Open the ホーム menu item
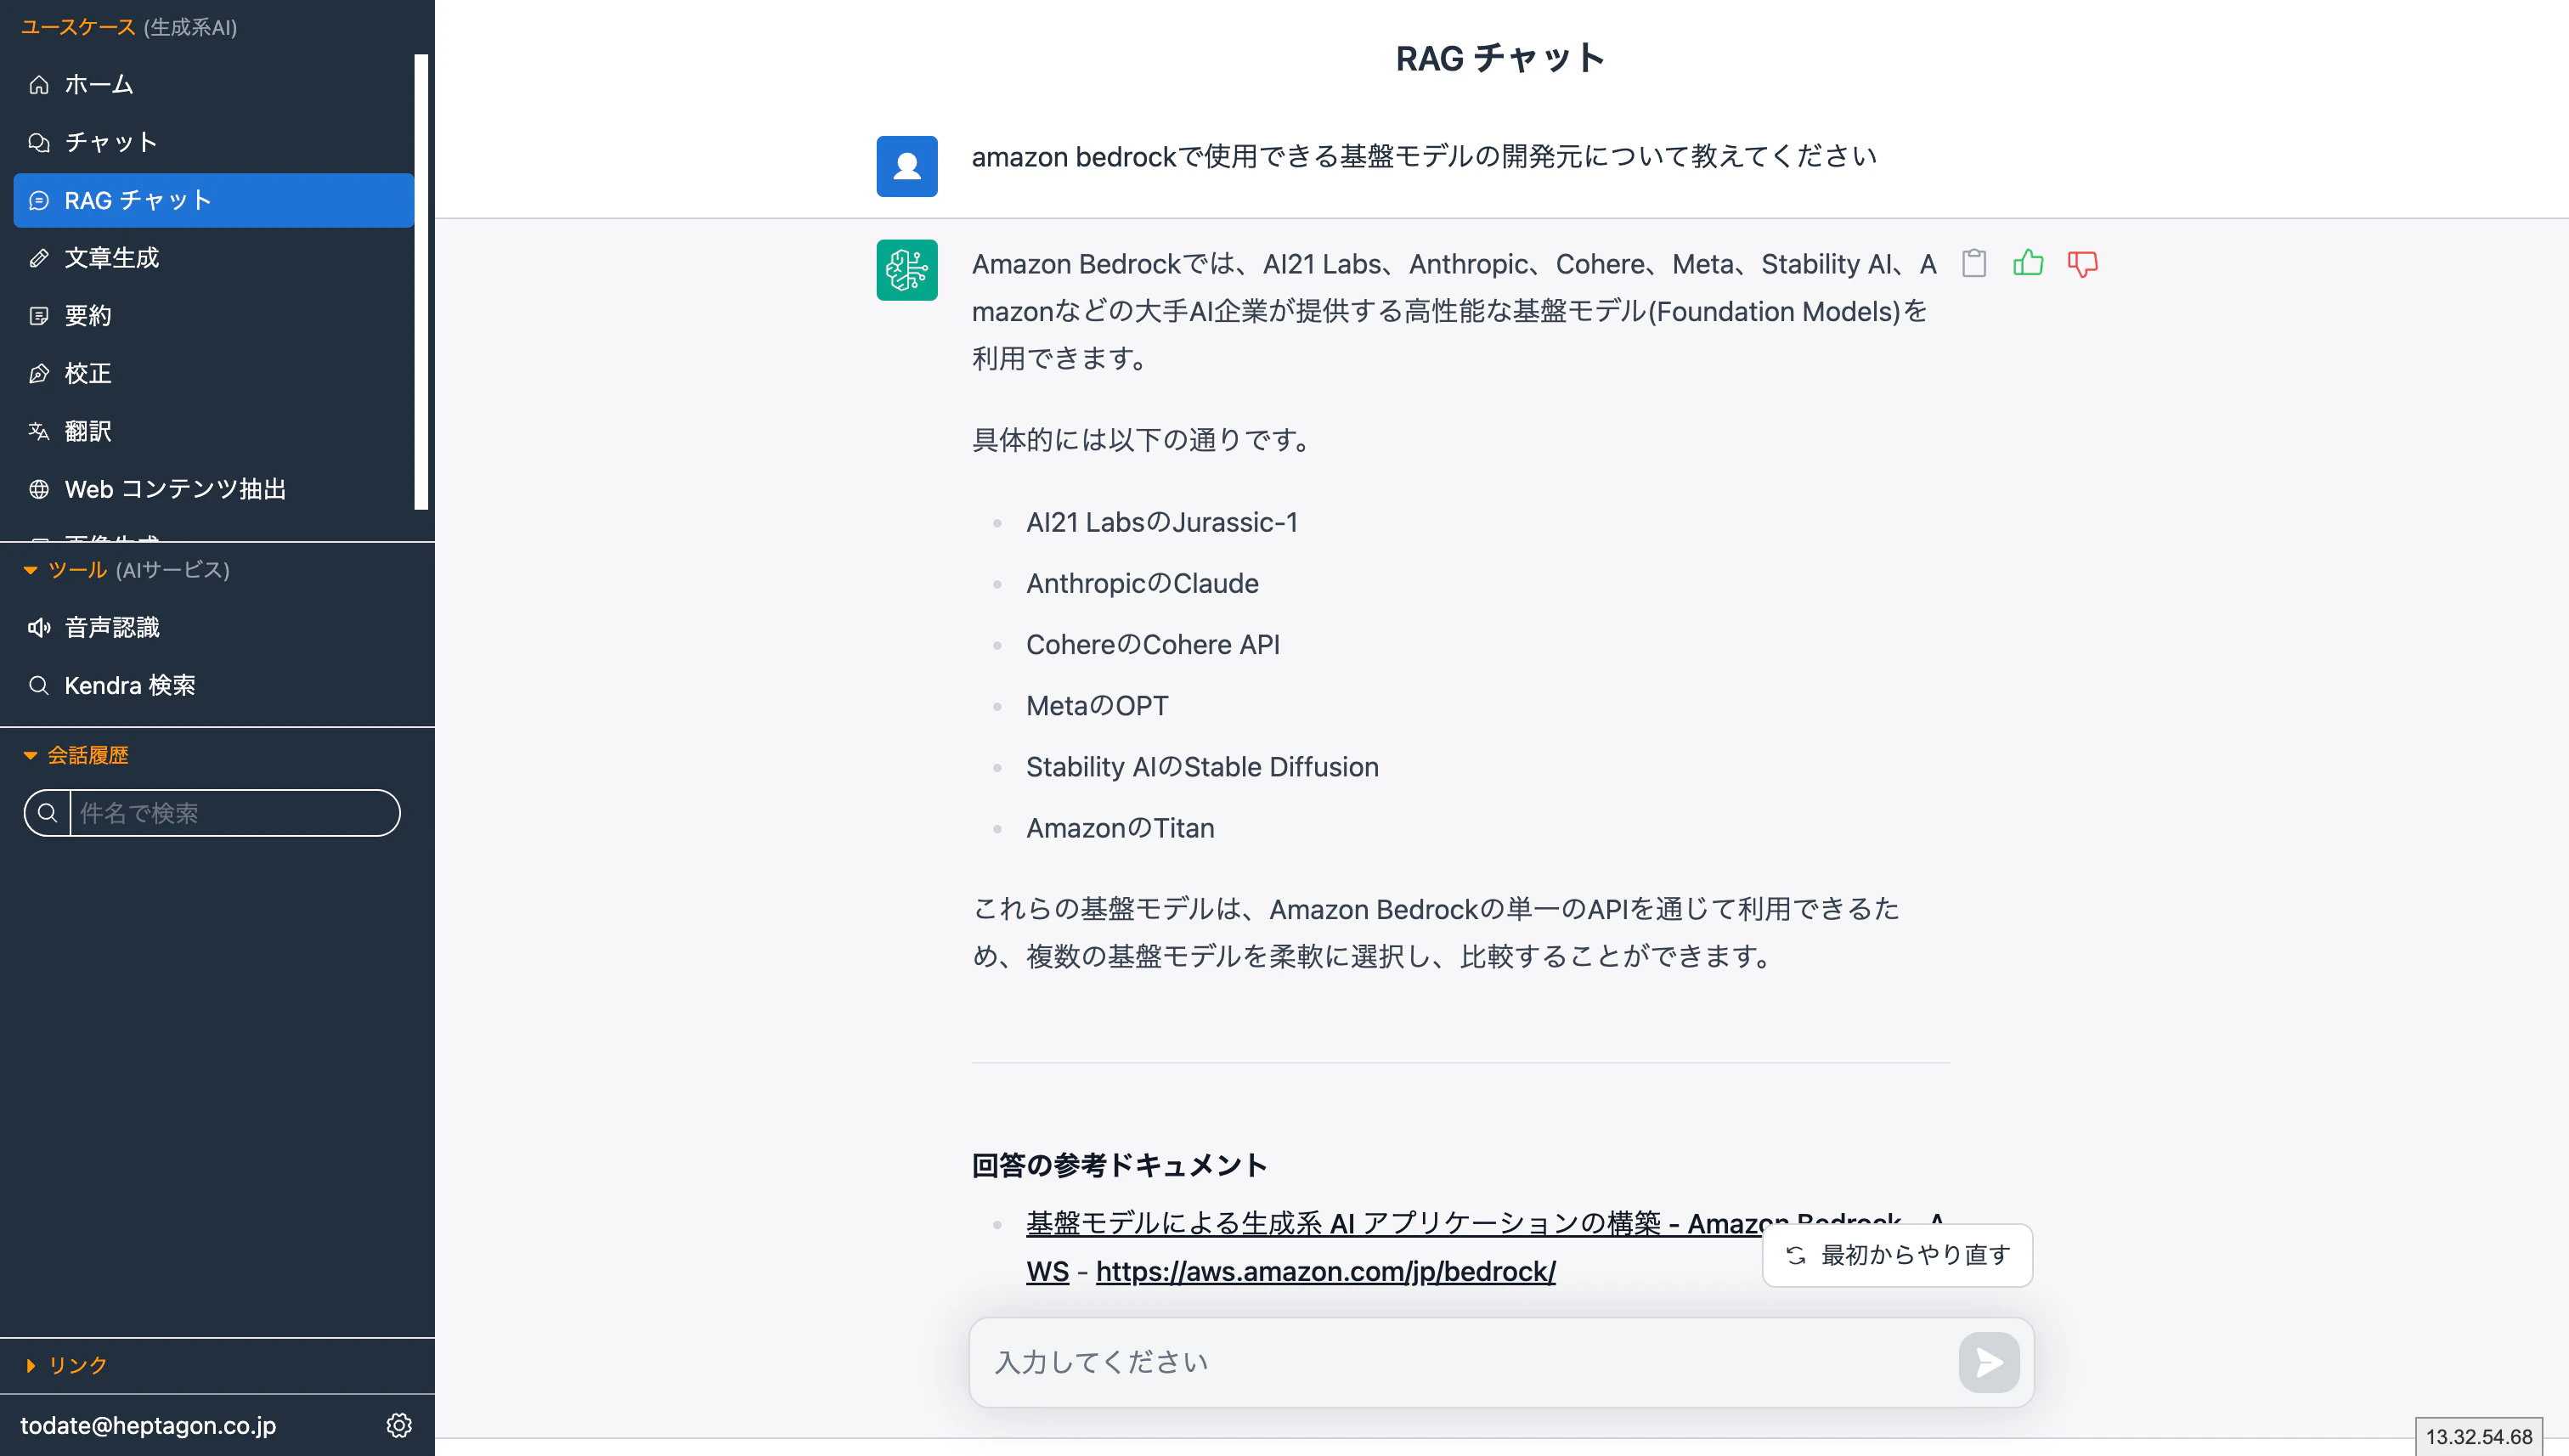Viewport: 2569px width, 1456px height. (x=213, y=85)
